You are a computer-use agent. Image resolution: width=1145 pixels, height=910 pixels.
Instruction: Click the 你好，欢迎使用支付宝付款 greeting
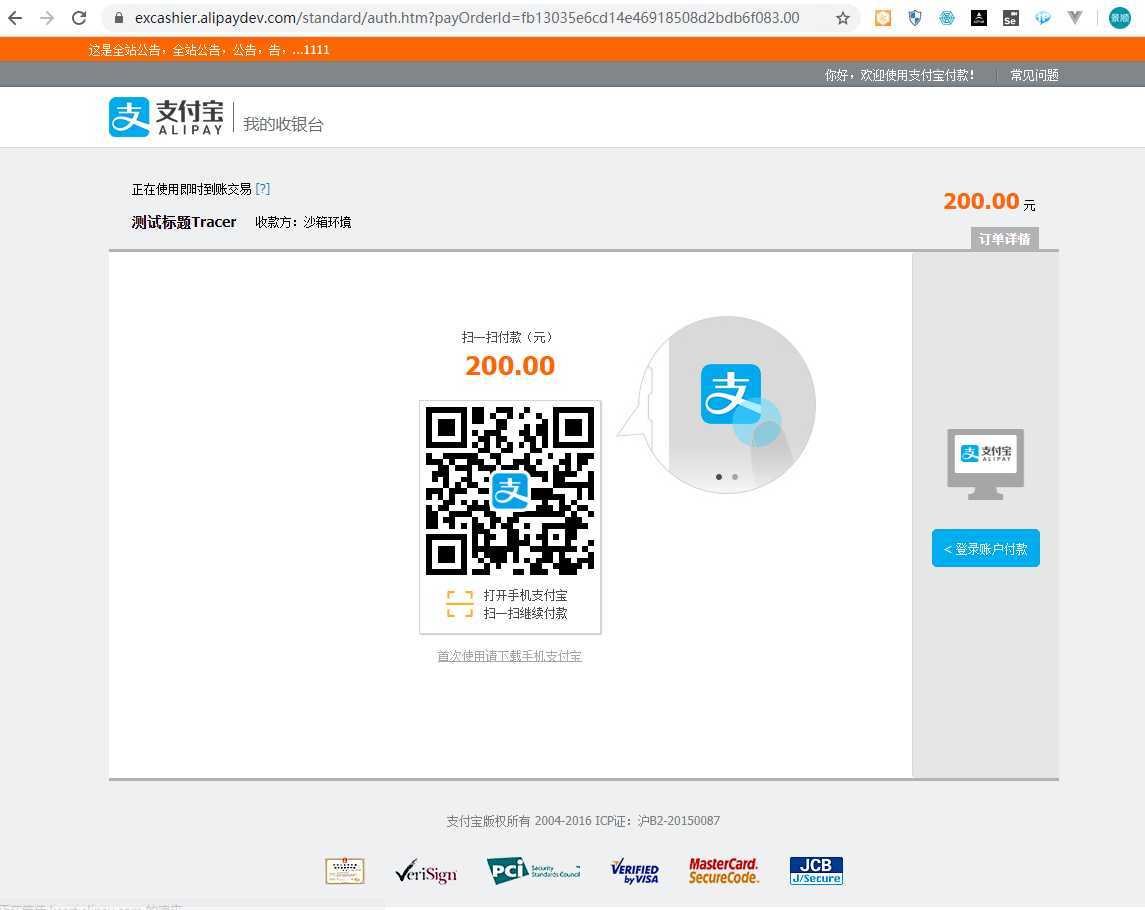tap(899, 75)
